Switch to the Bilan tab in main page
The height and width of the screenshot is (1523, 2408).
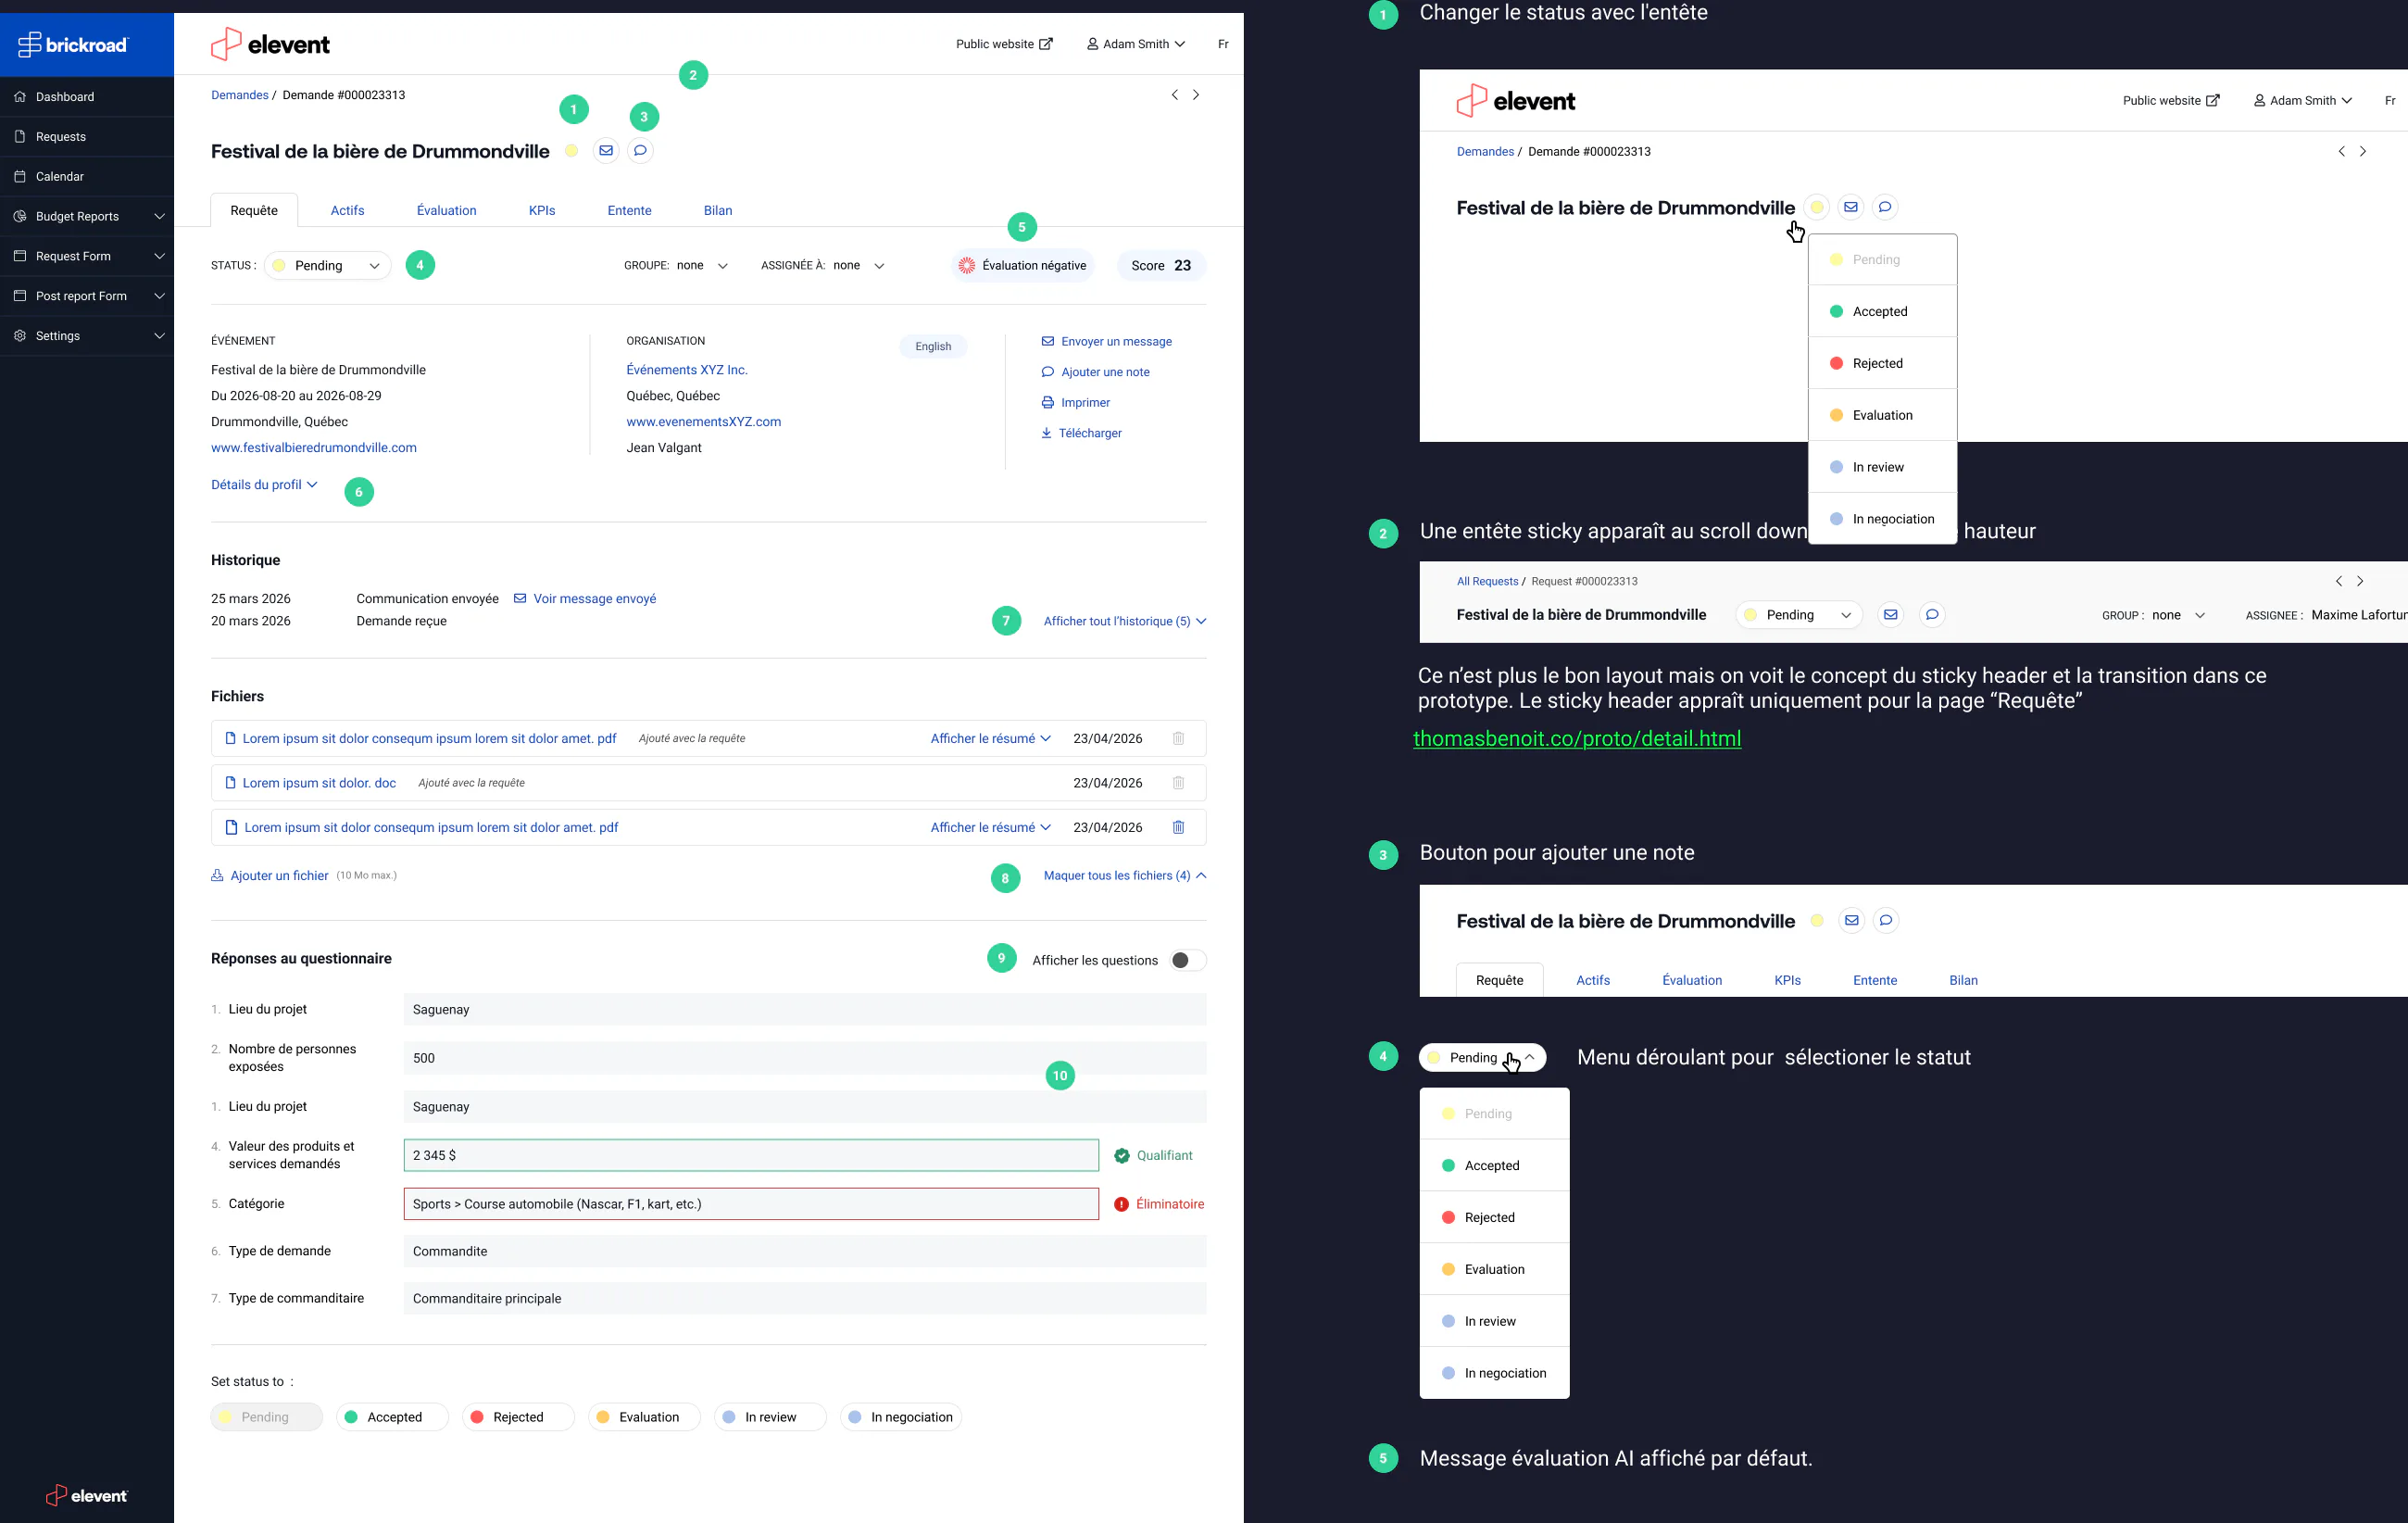tap(717, 211)
